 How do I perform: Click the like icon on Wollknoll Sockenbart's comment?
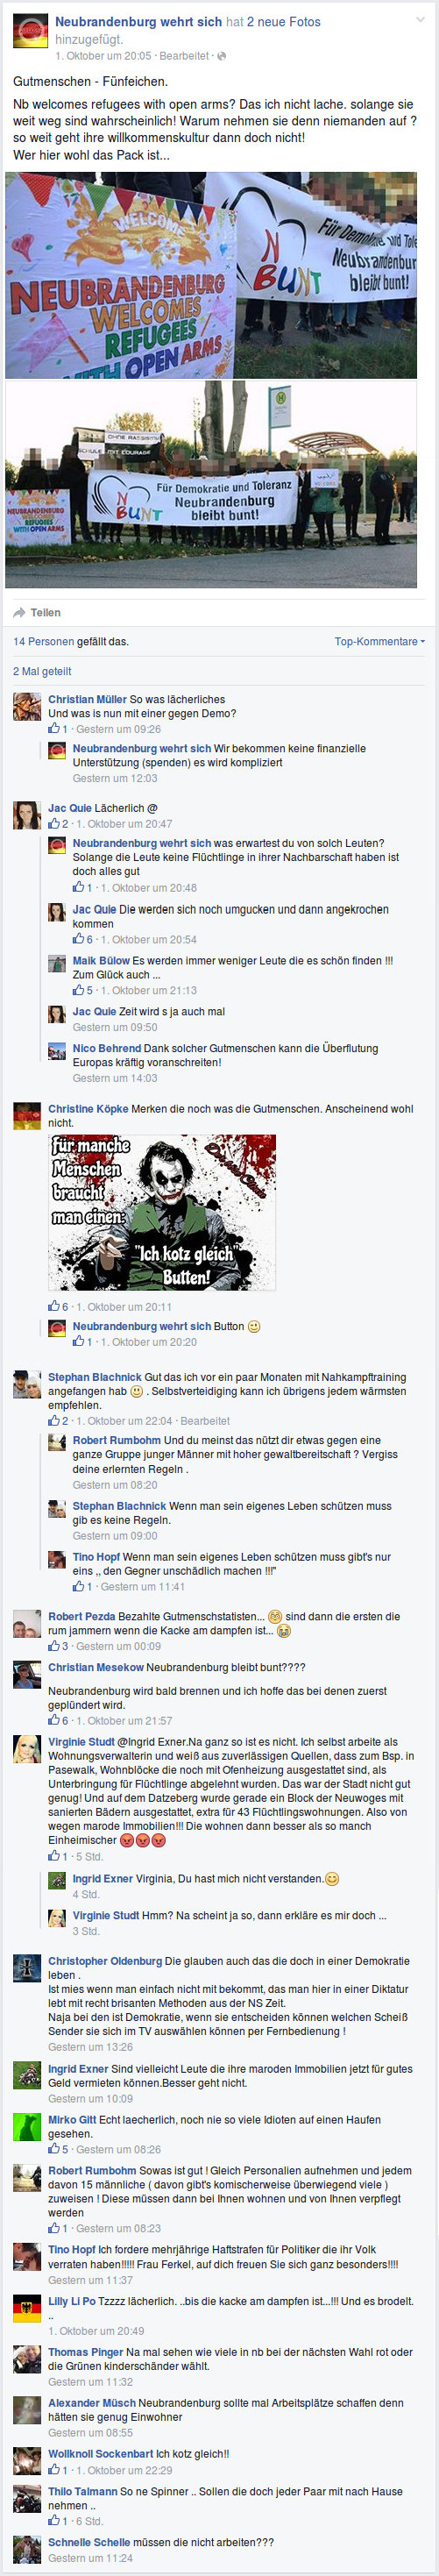(x=54, y=2469)
